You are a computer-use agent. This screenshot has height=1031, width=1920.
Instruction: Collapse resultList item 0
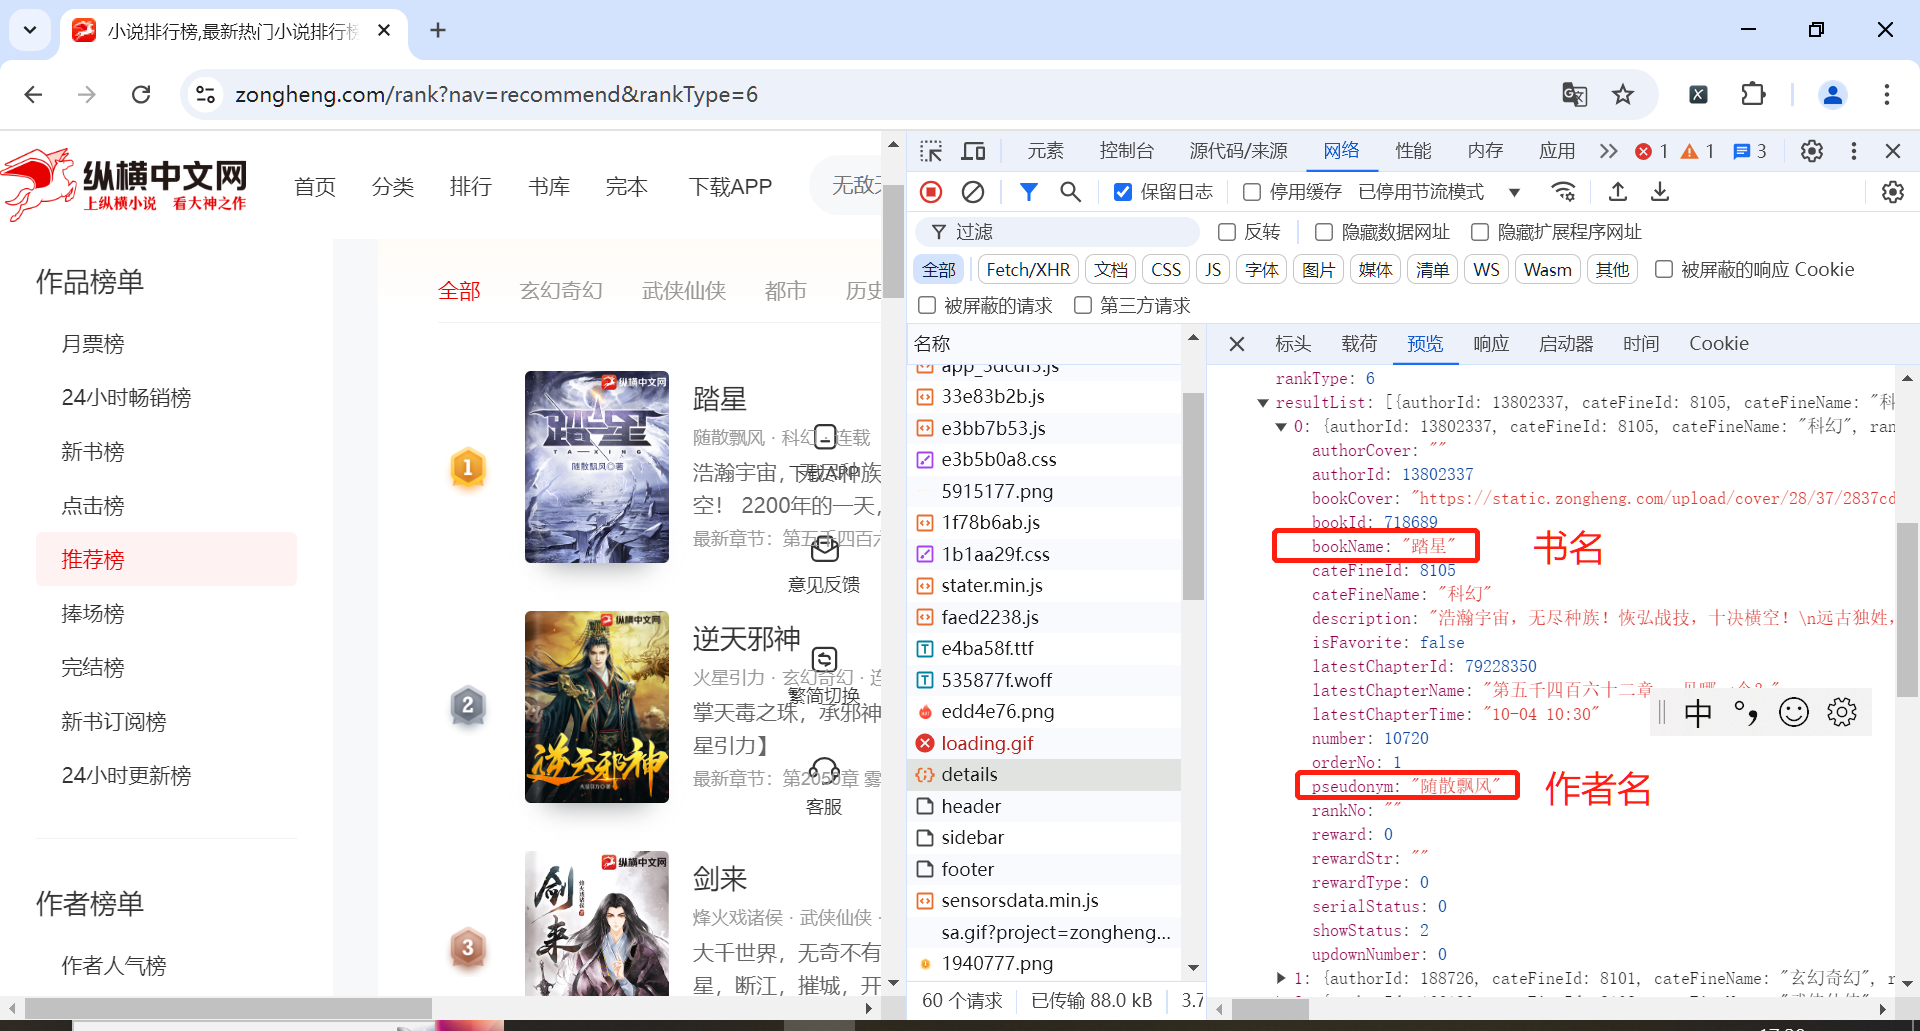[1281, 427]
